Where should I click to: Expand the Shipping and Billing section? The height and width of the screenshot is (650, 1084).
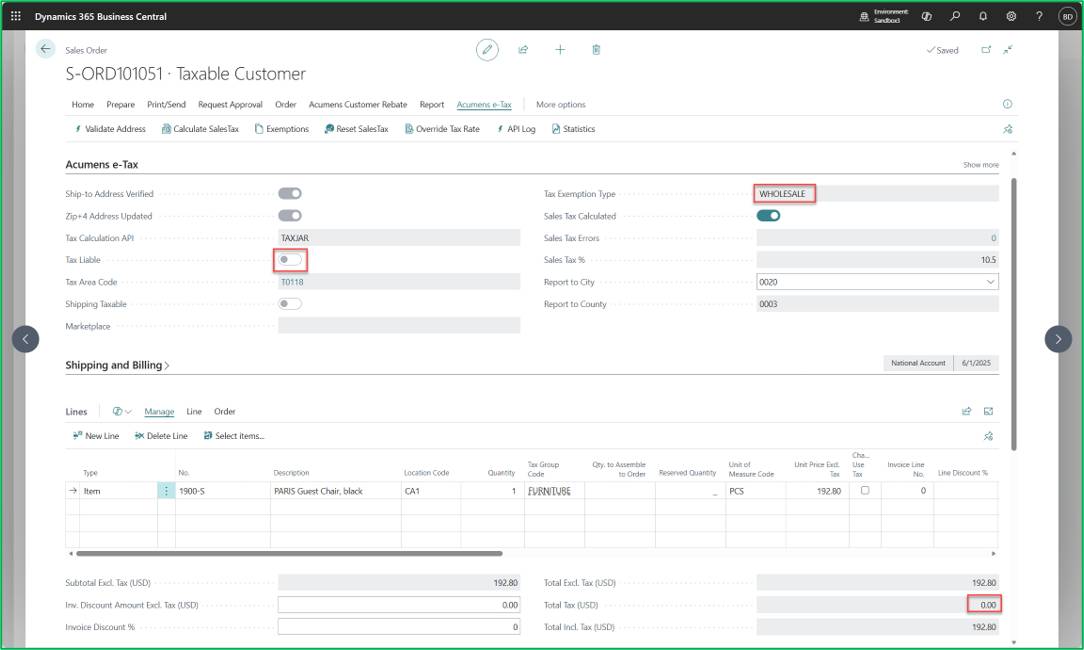coord(117,365)
